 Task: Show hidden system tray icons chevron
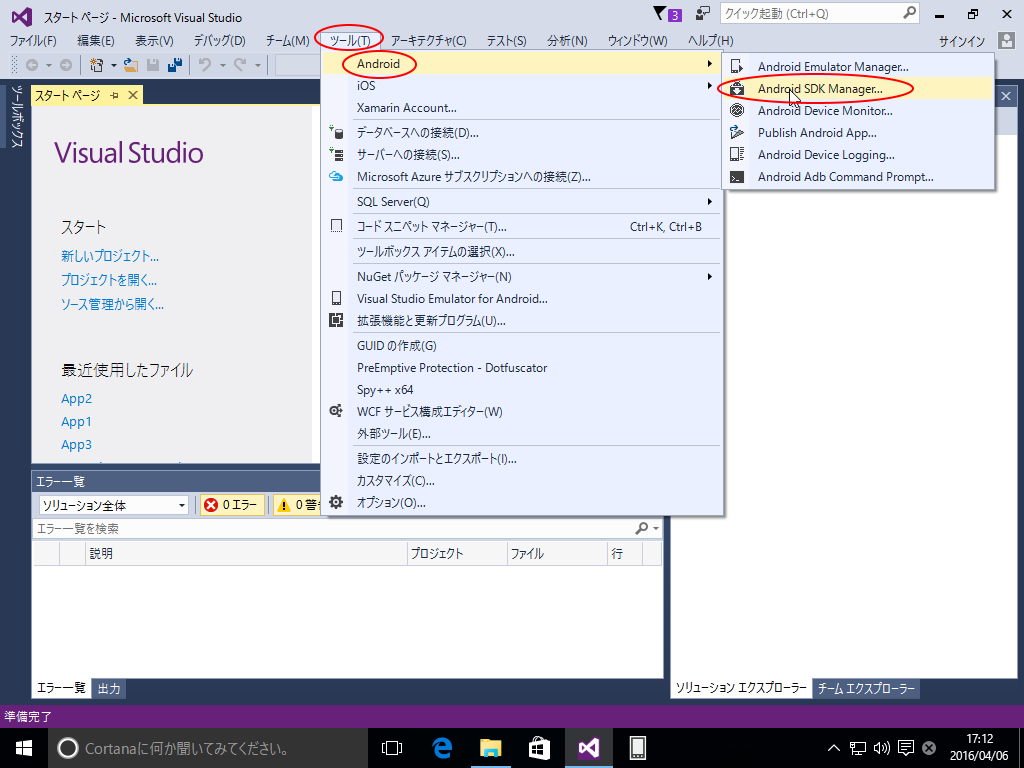(834, 748)
